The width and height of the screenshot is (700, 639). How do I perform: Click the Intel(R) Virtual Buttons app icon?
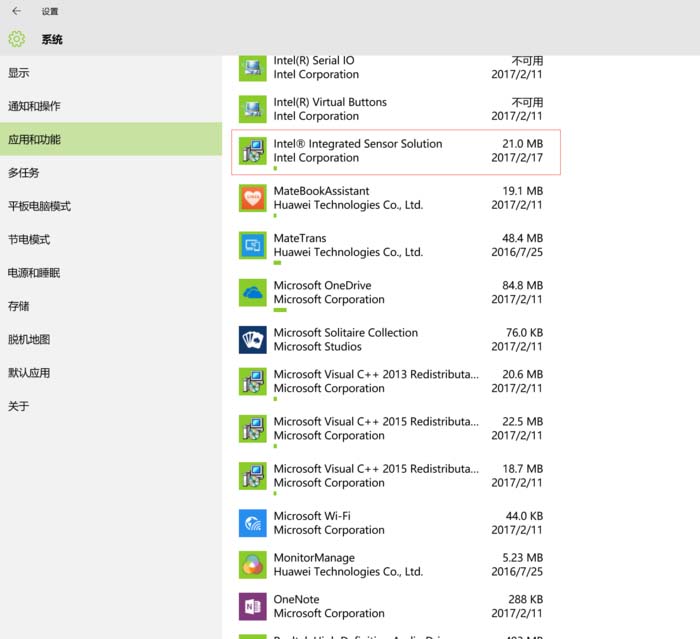pos(253,109)
